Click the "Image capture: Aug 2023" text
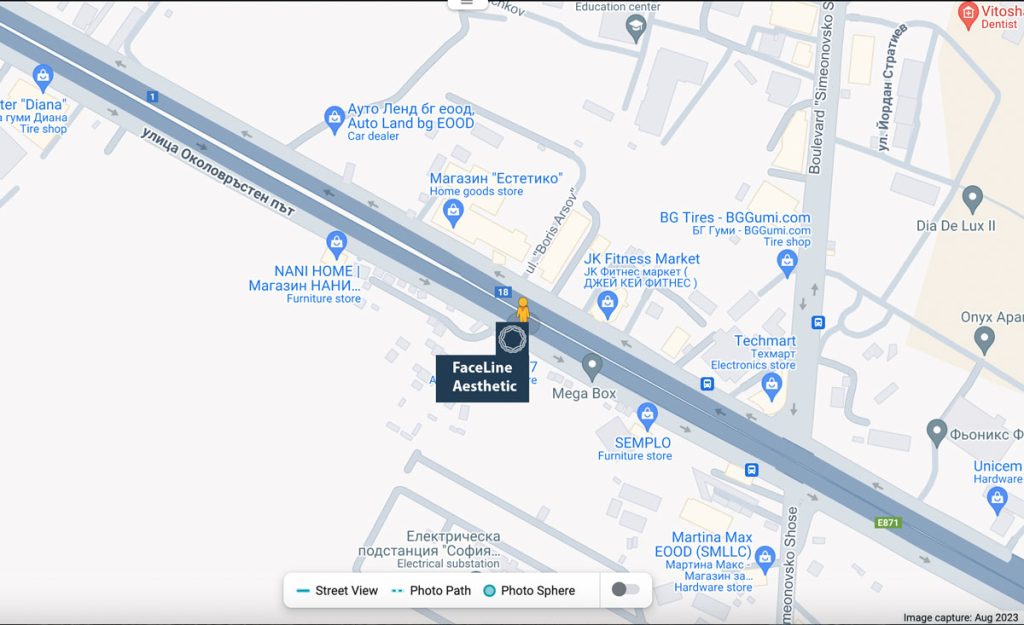The height and width of the screenshot is (625, 1024). [x=961, y=617]
